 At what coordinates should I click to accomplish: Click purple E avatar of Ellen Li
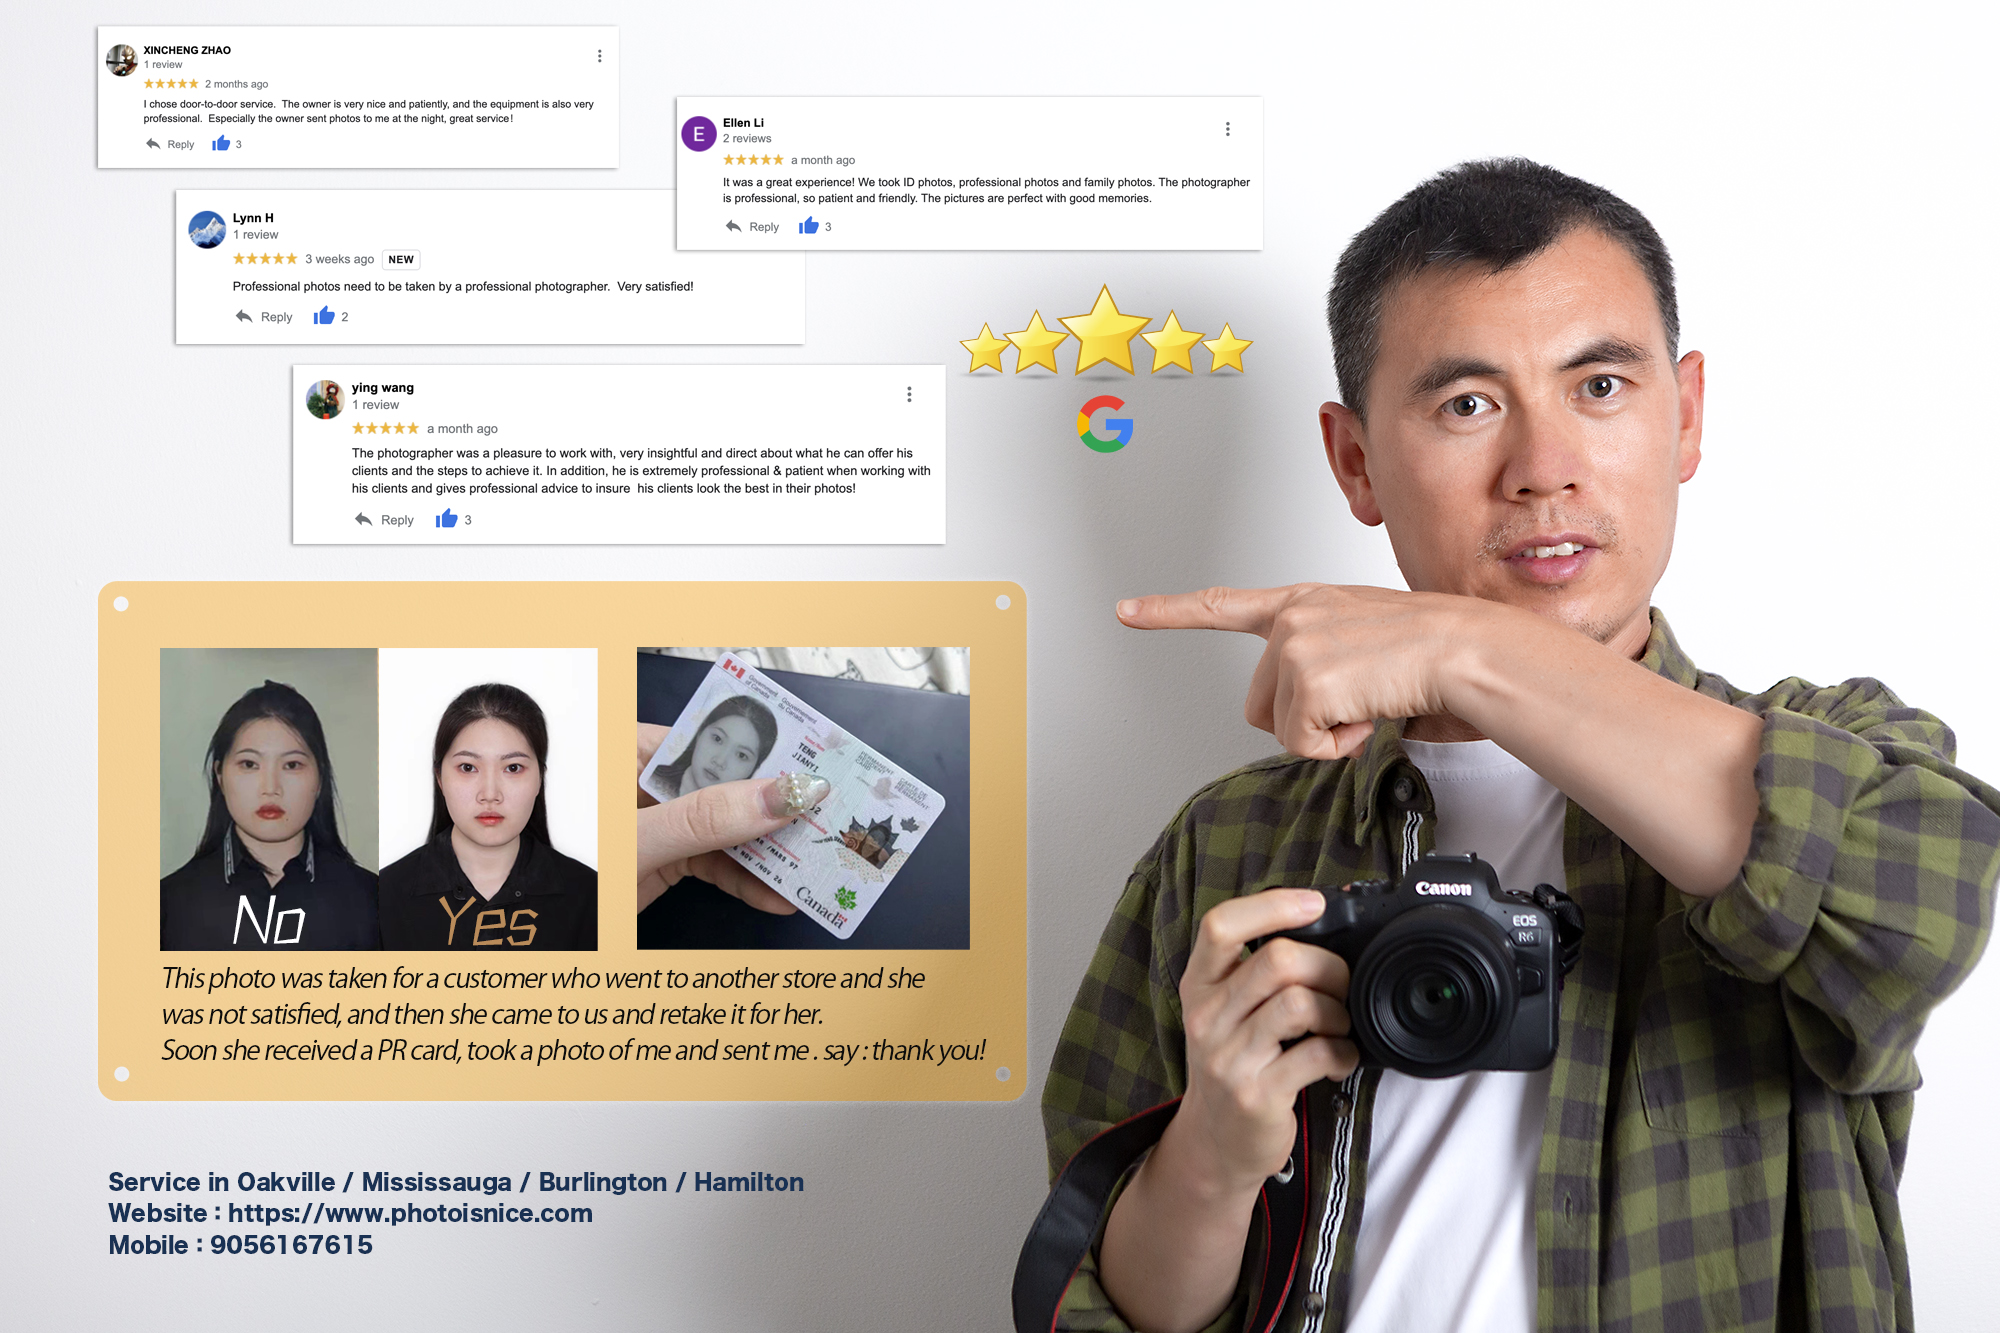(699, 134)
